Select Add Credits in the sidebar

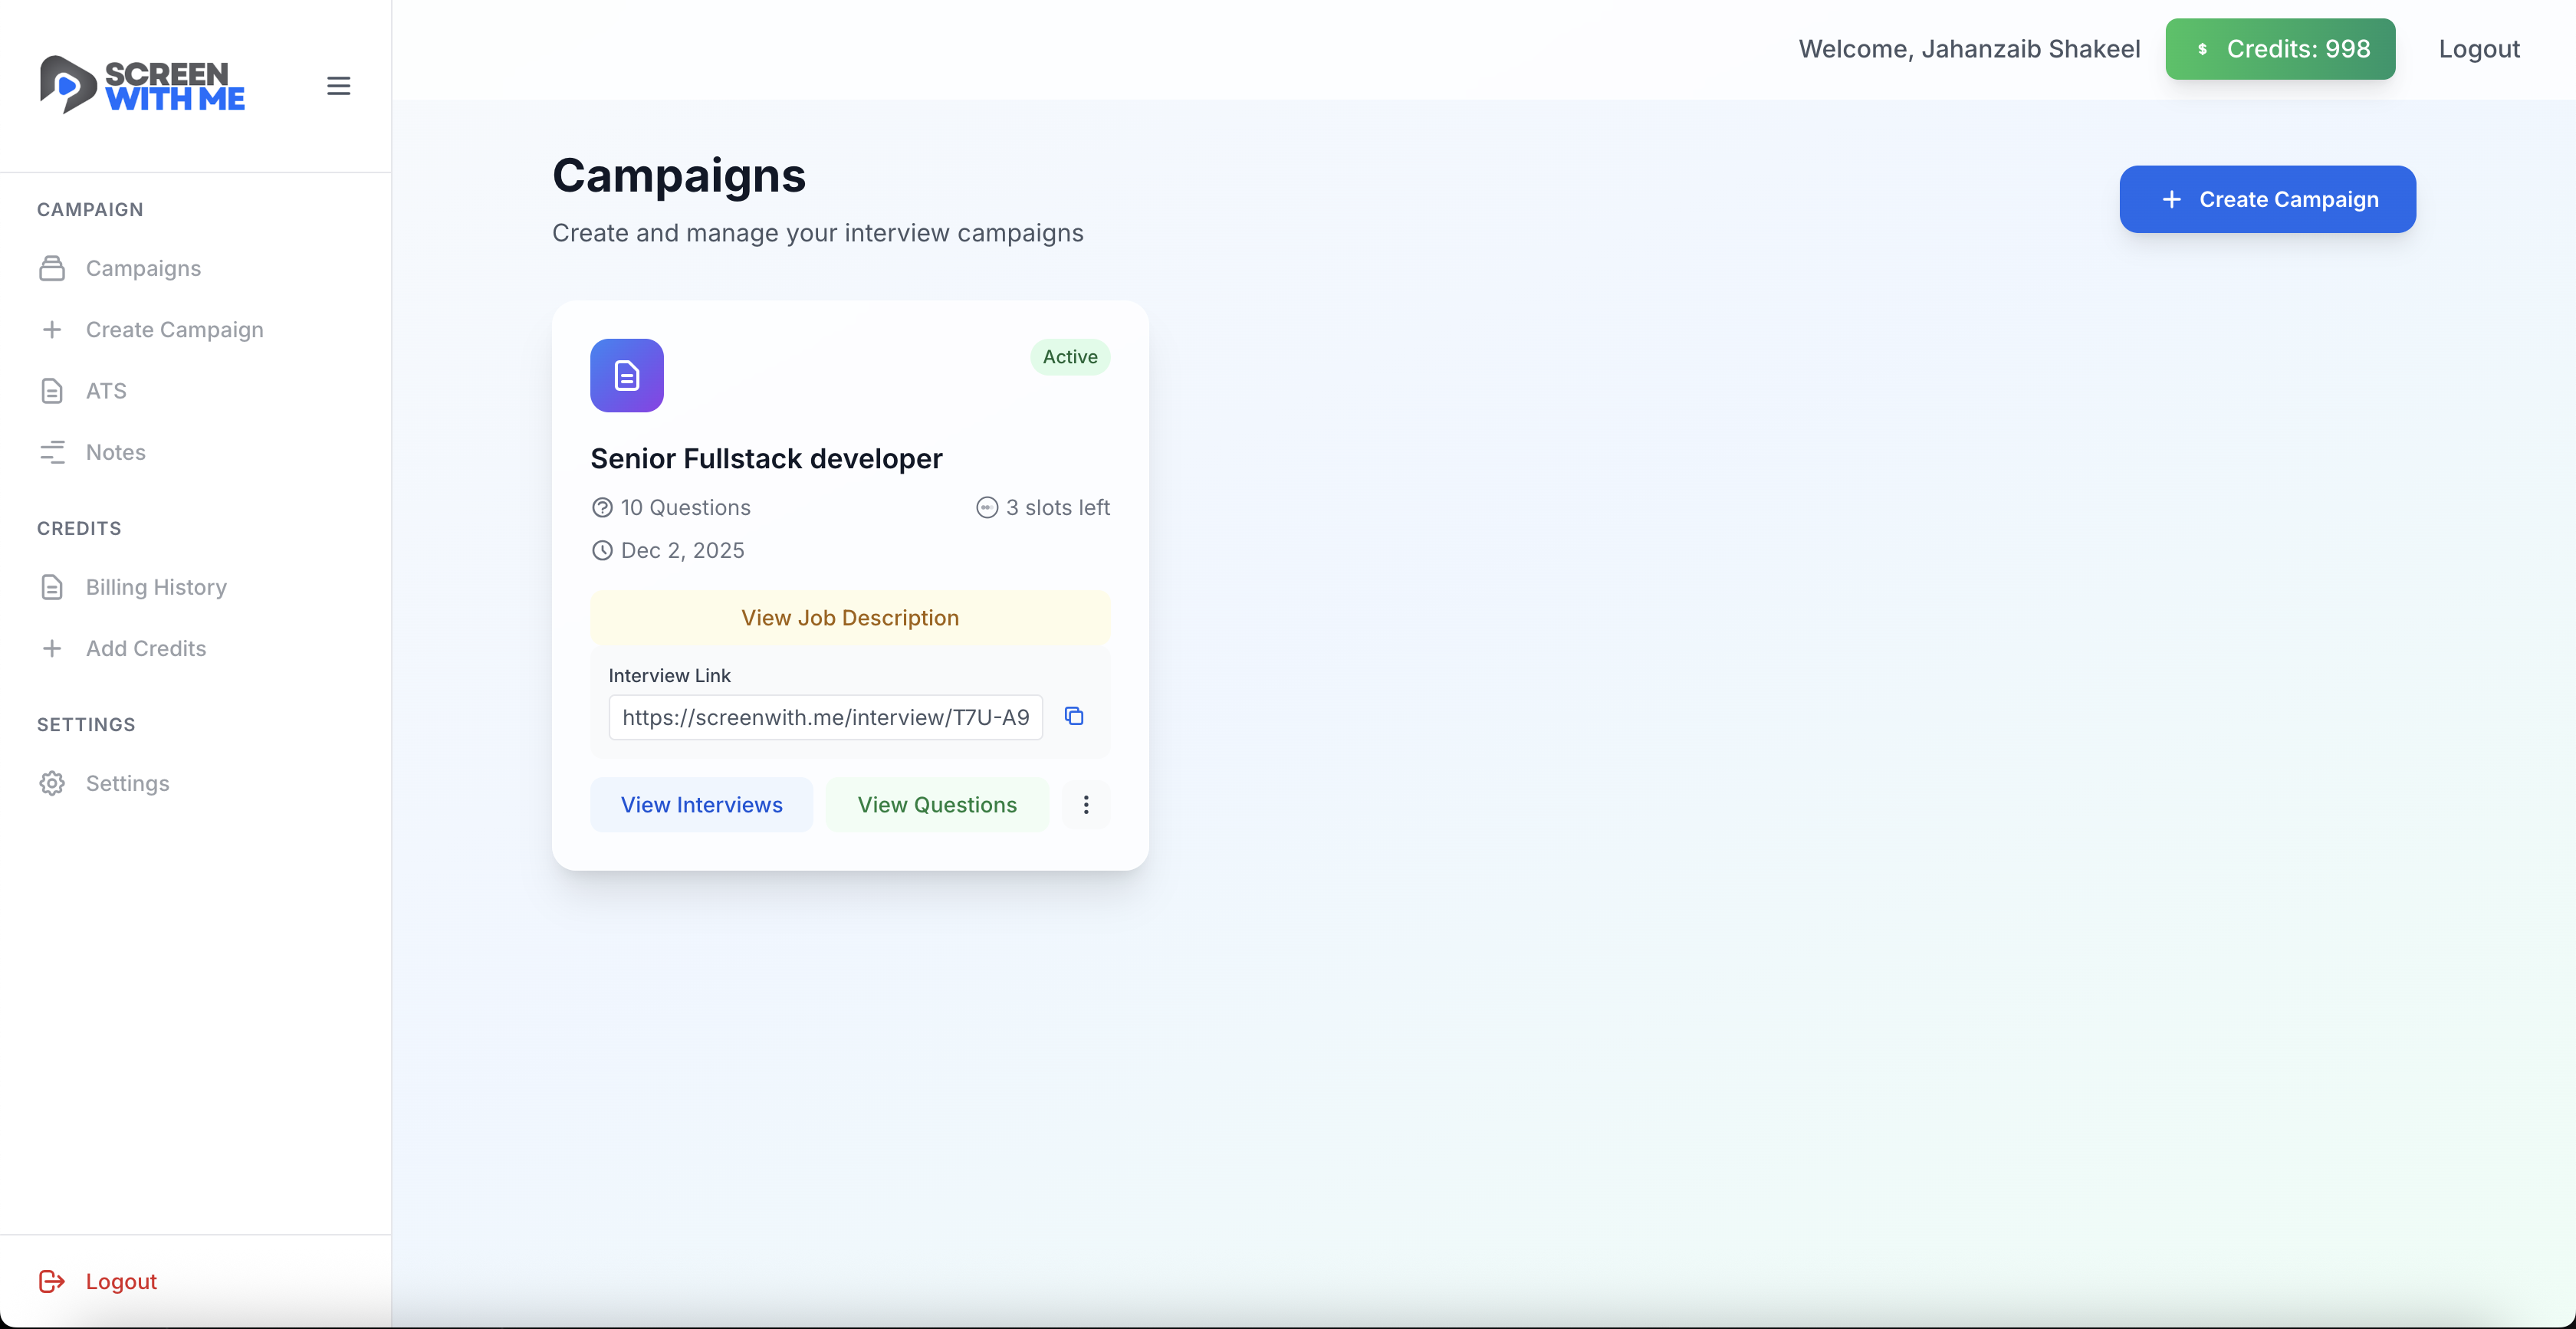(146, 648)
